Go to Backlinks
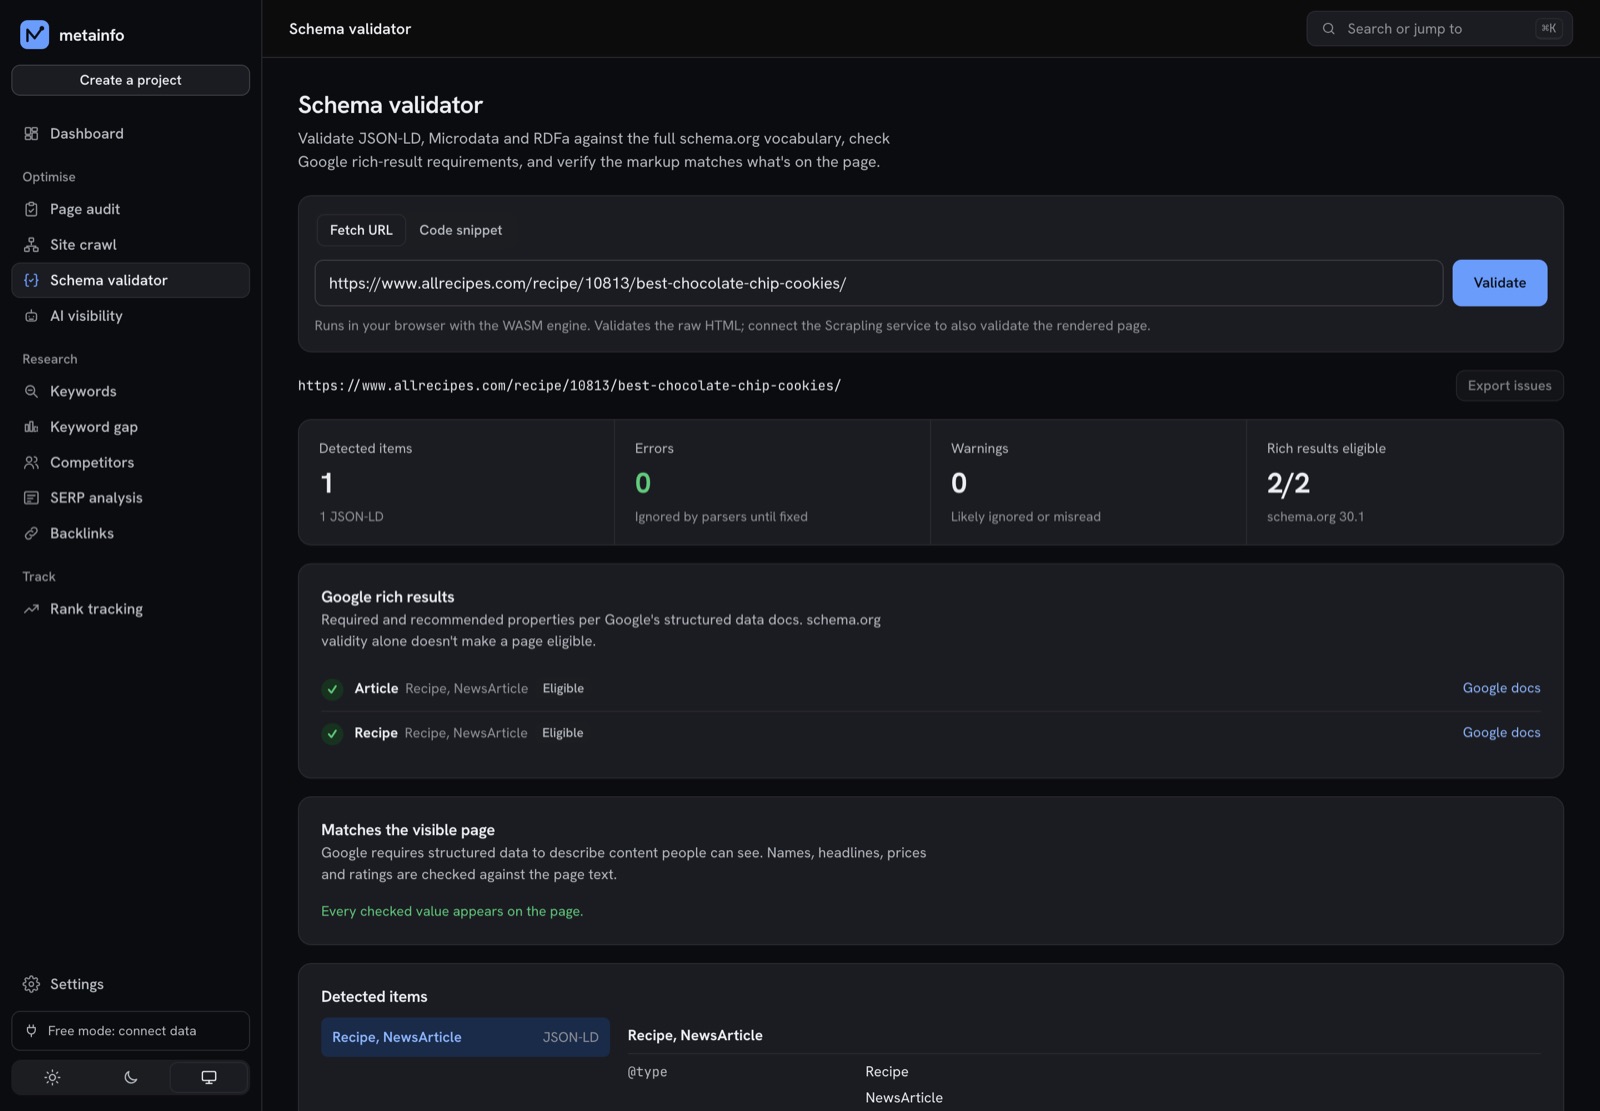 pyautogui.click(x=130, y=534)
